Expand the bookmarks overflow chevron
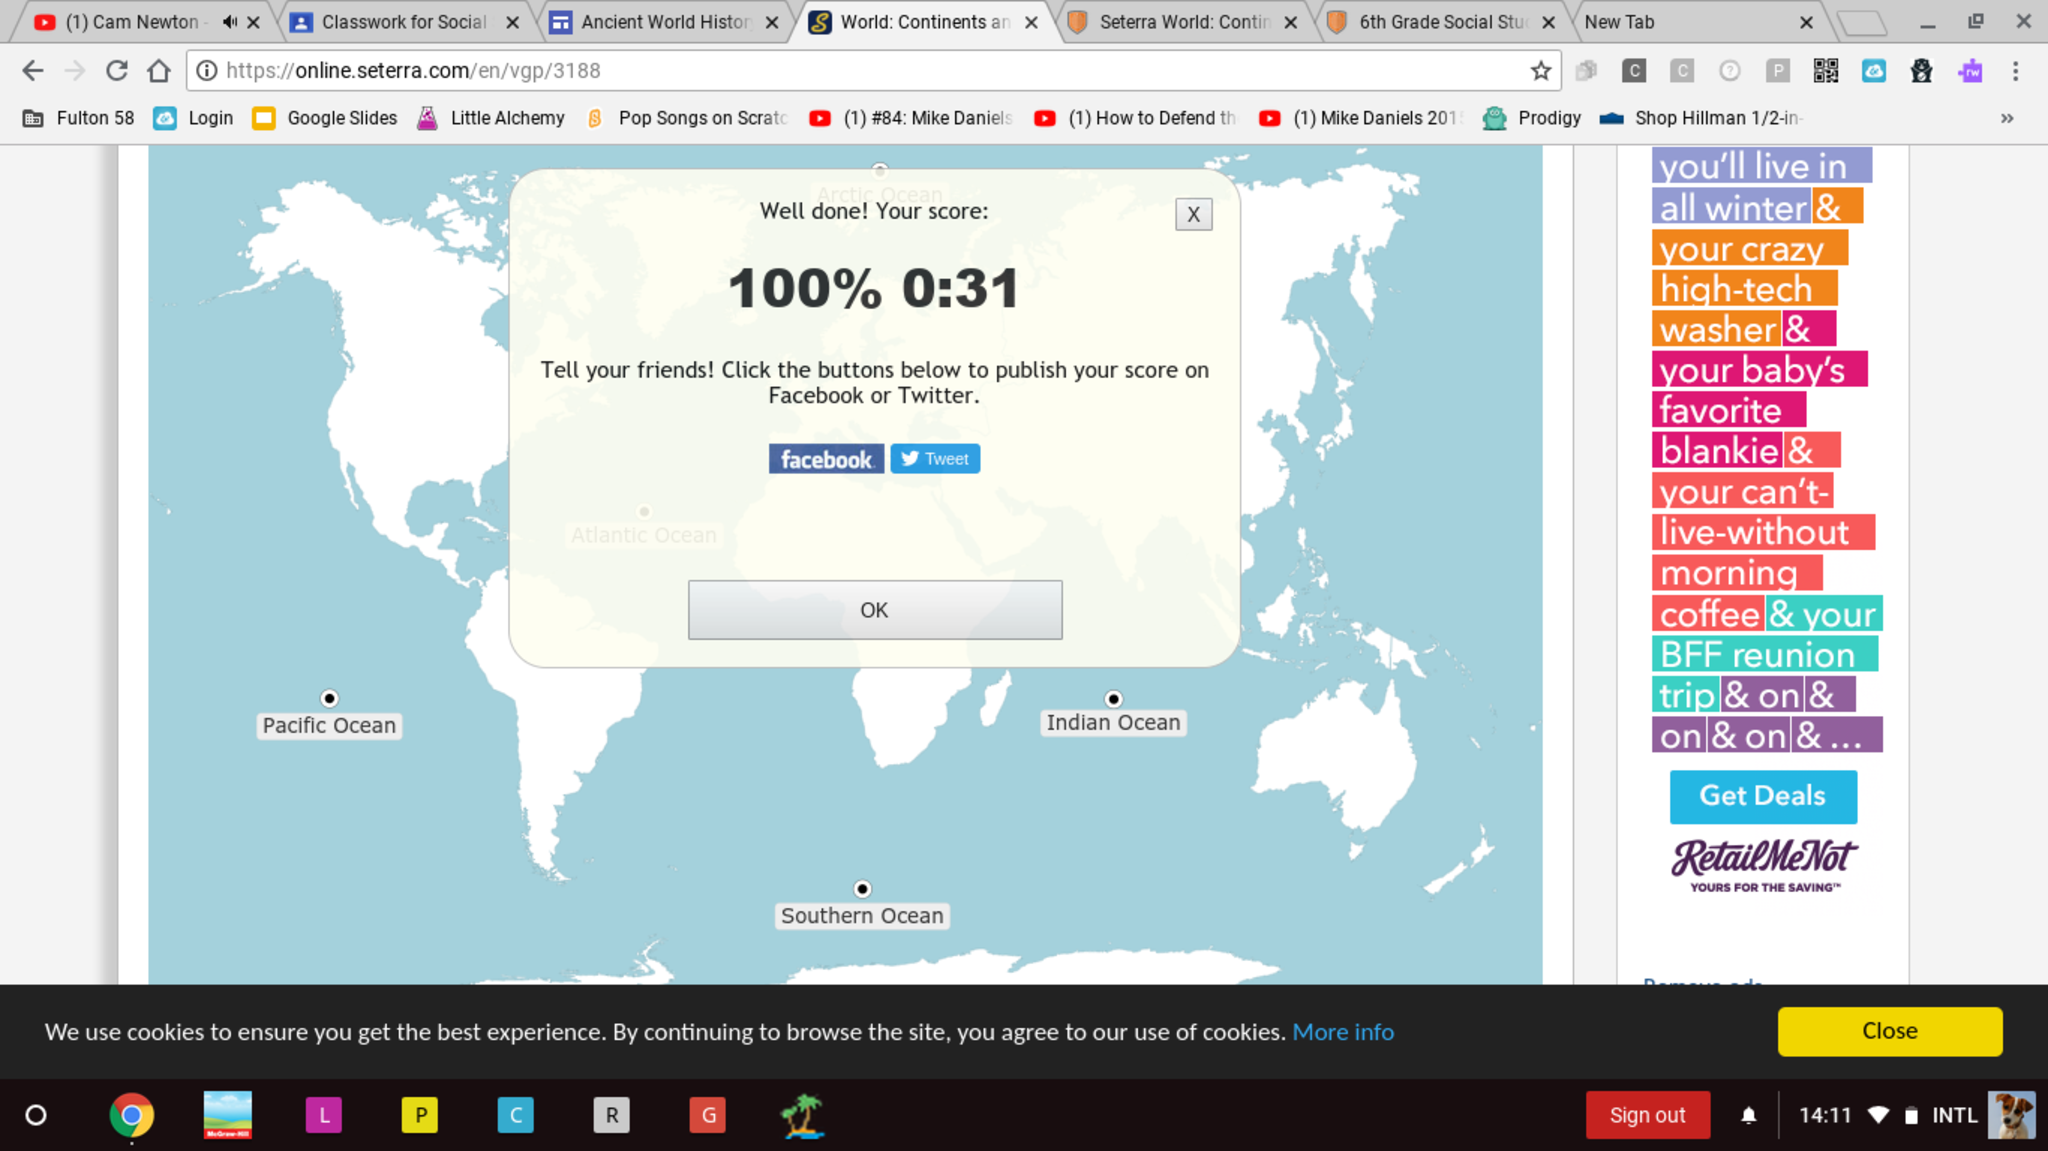Screen dimensions: 2048x1151 [x=2006, y=118]
